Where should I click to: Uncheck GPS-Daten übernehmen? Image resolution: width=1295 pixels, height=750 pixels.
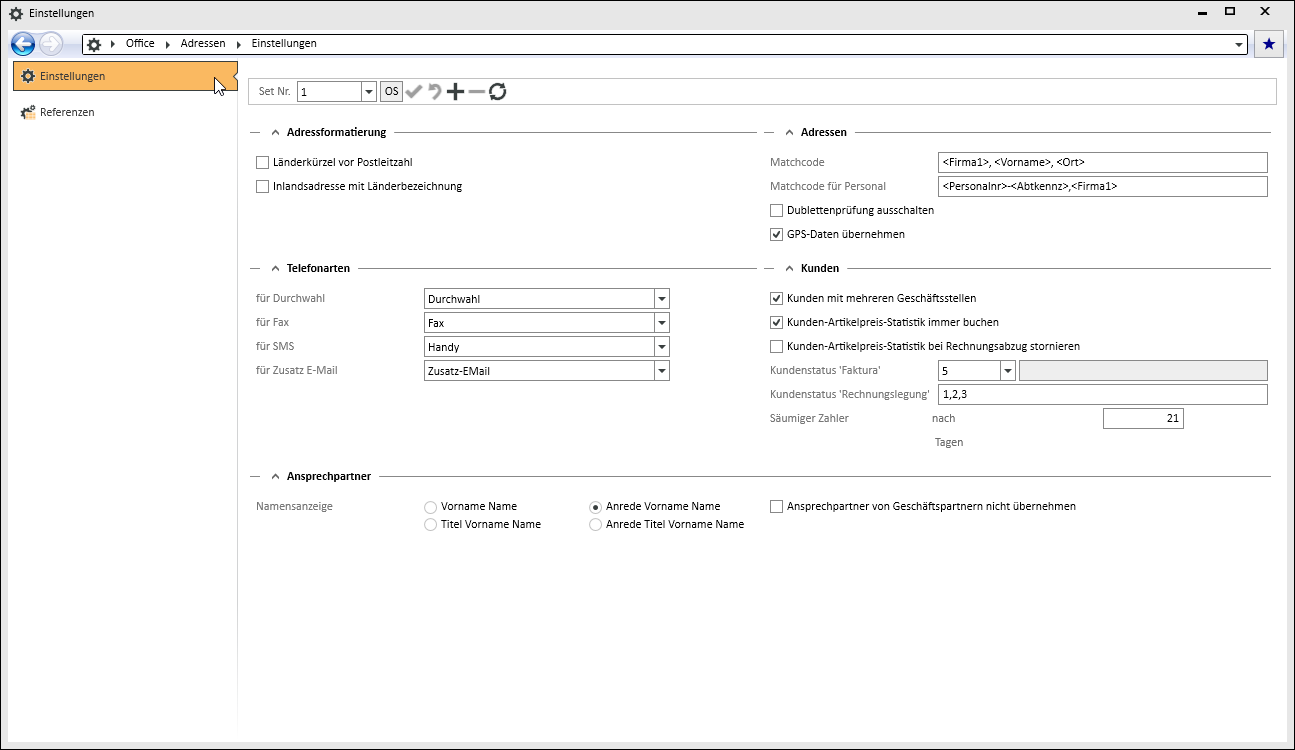(x=777, y=234)
